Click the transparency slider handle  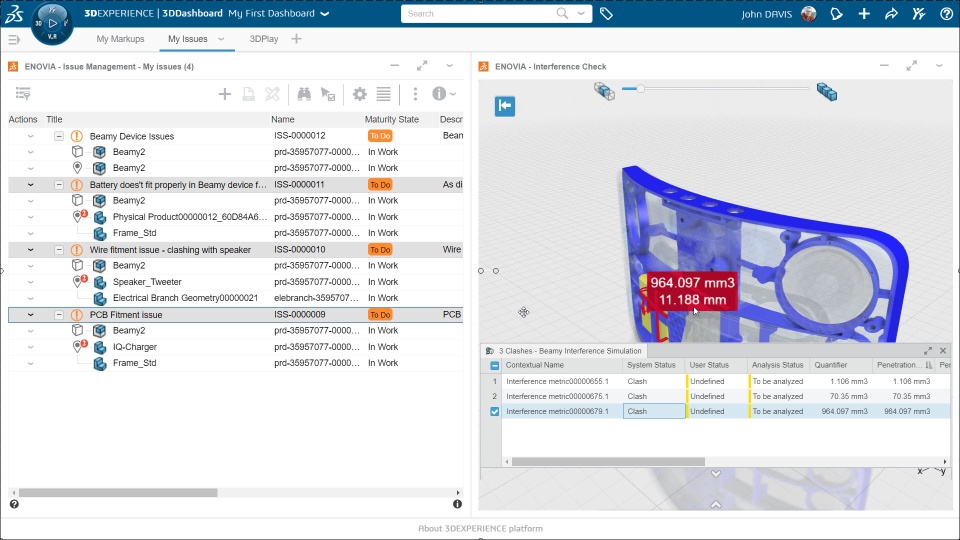(x=640, y=89)
